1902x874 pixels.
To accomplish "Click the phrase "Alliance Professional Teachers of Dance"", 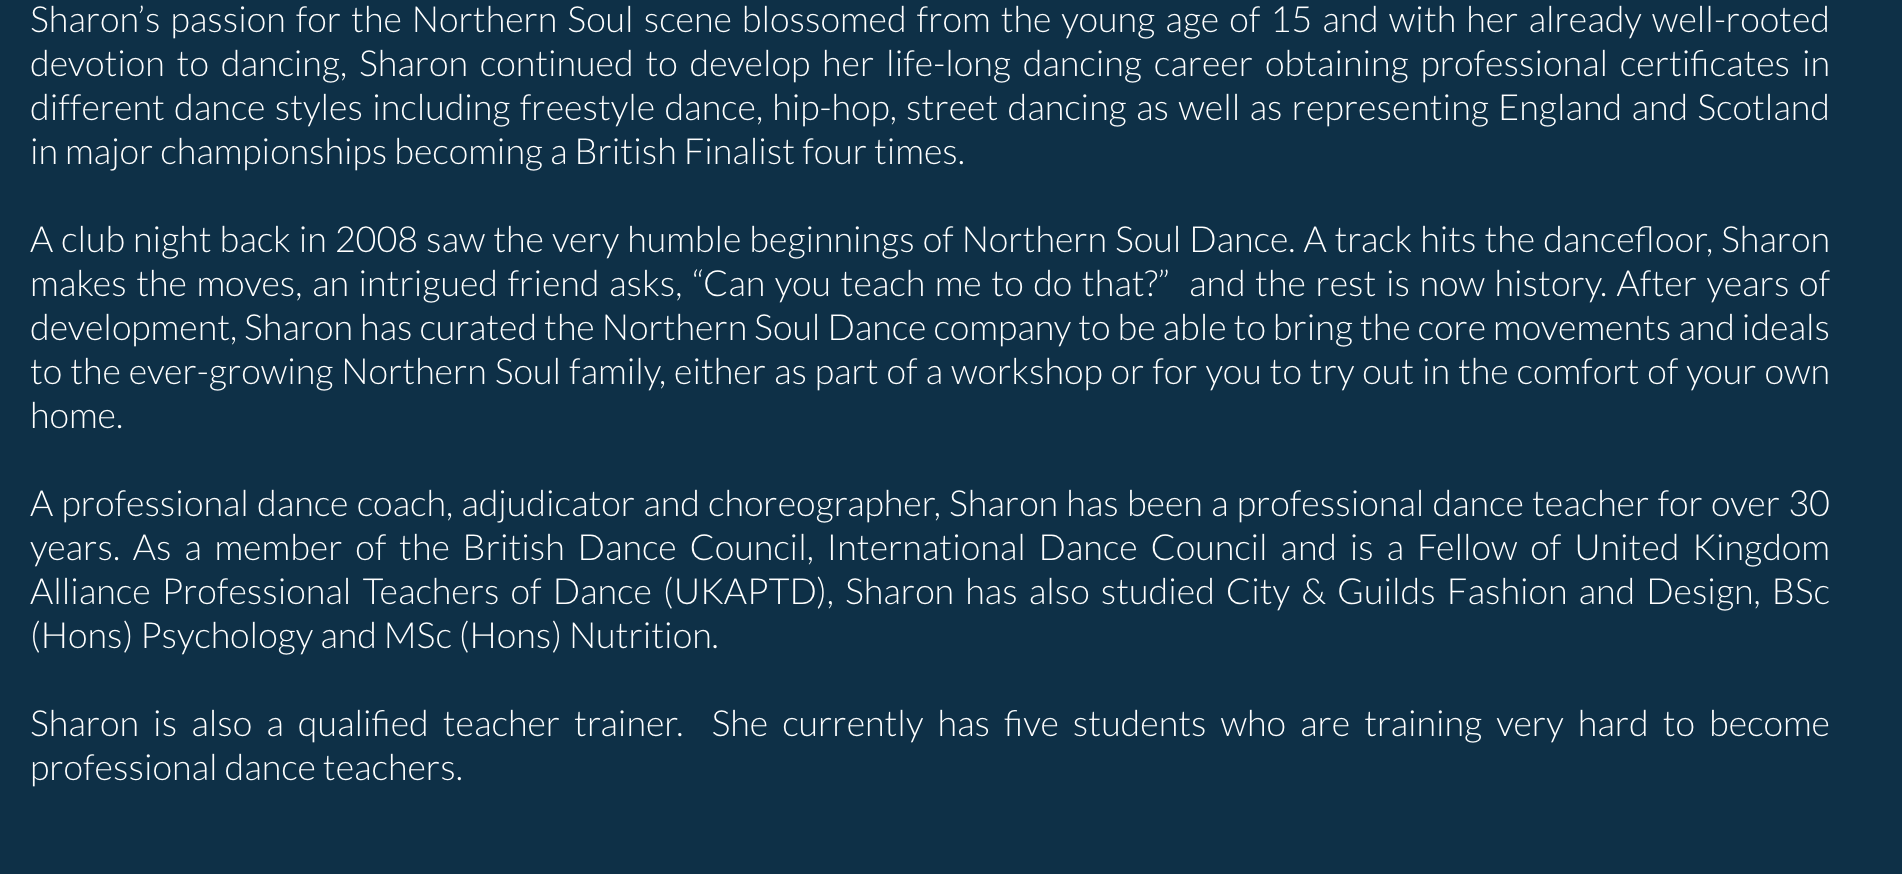I will (x=341, y=592).
